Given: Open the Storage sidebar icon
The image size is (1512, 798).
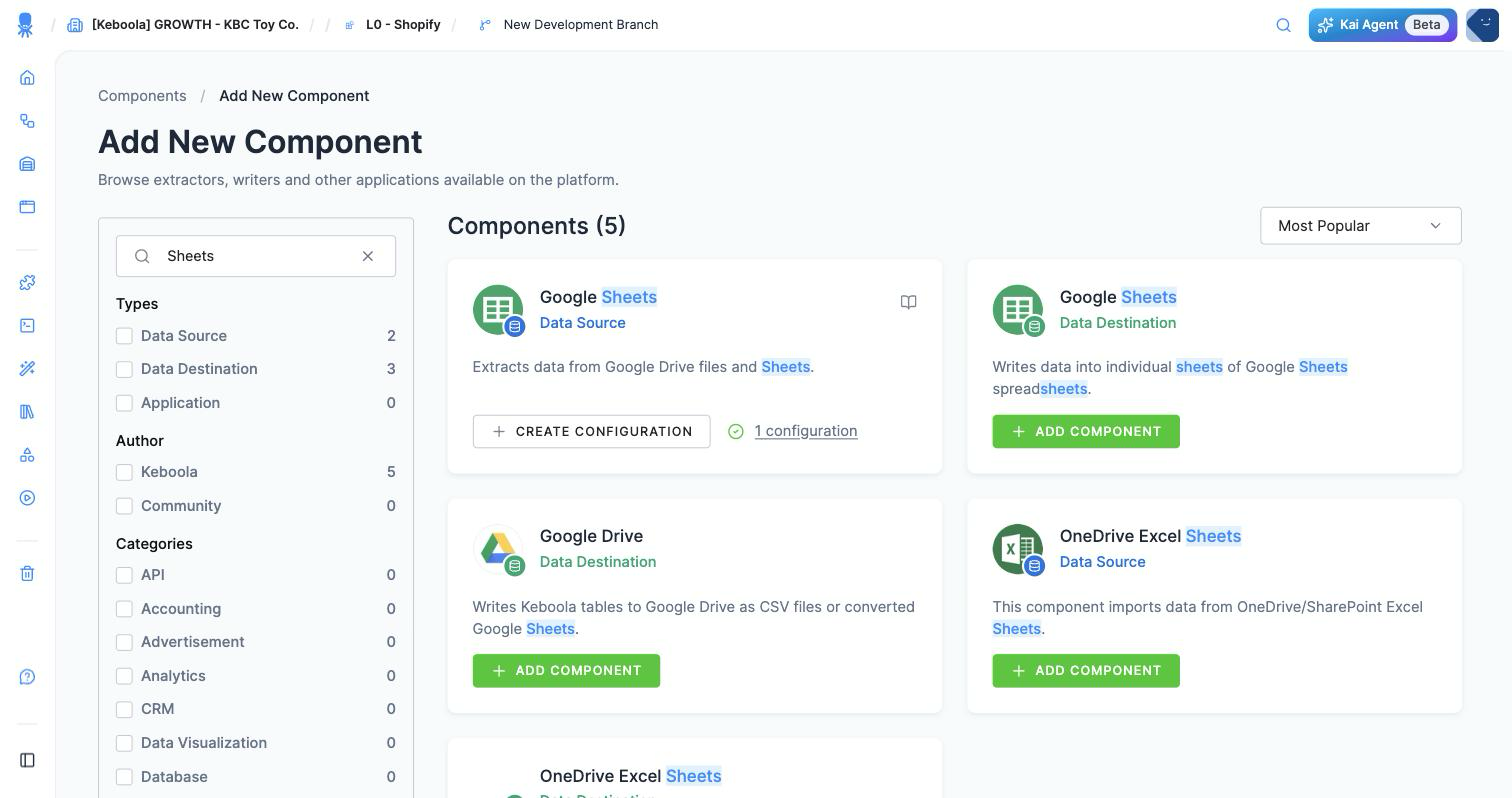Looking at the screenshot, I should tap(27, 164).
